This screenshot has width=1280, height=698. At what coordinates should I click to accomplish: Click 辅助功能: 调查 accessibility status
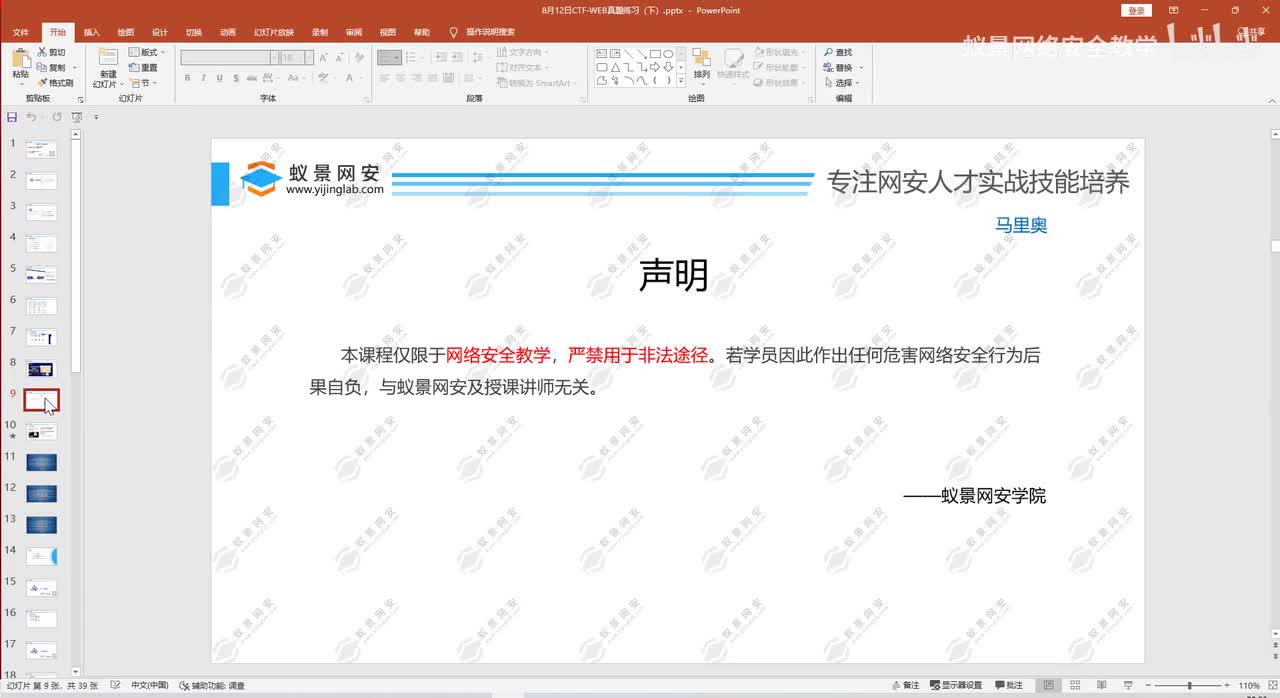(212, 685)
